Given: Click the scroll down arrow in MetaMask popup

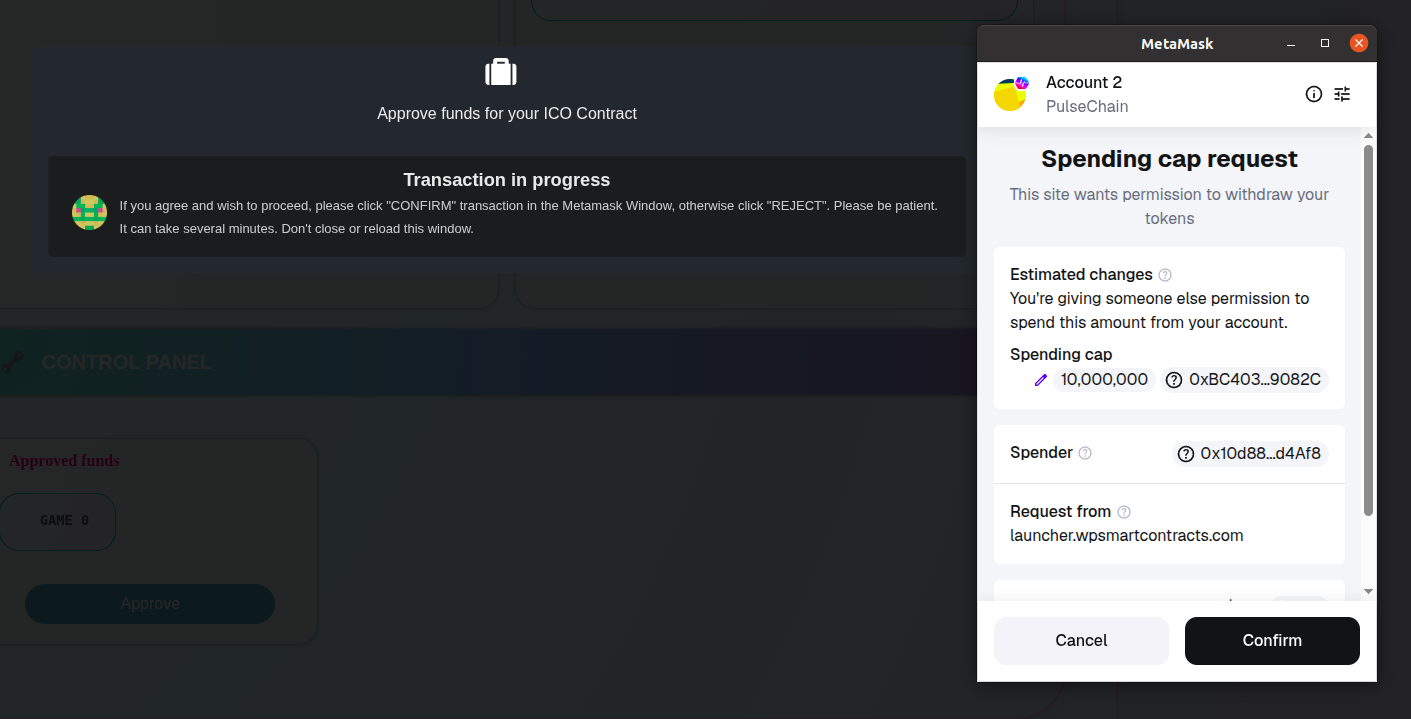Looking at the screenshot, I should pyautogui.click(x=1368, y=591).
